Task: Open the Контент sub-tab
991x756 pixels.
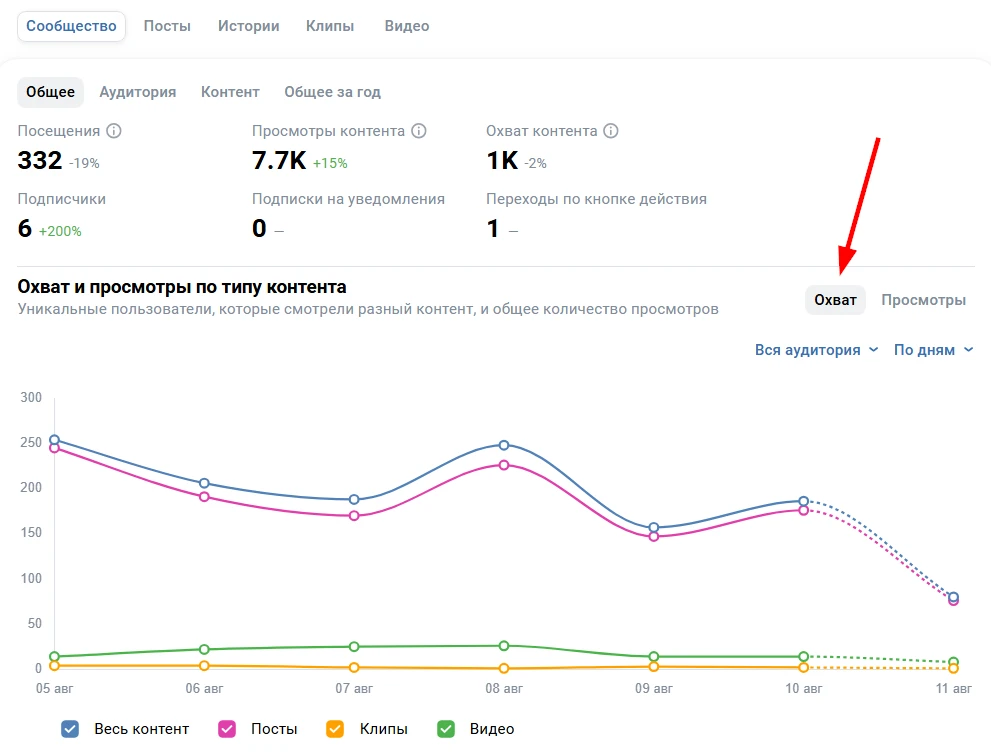Action: coord(230,92)
